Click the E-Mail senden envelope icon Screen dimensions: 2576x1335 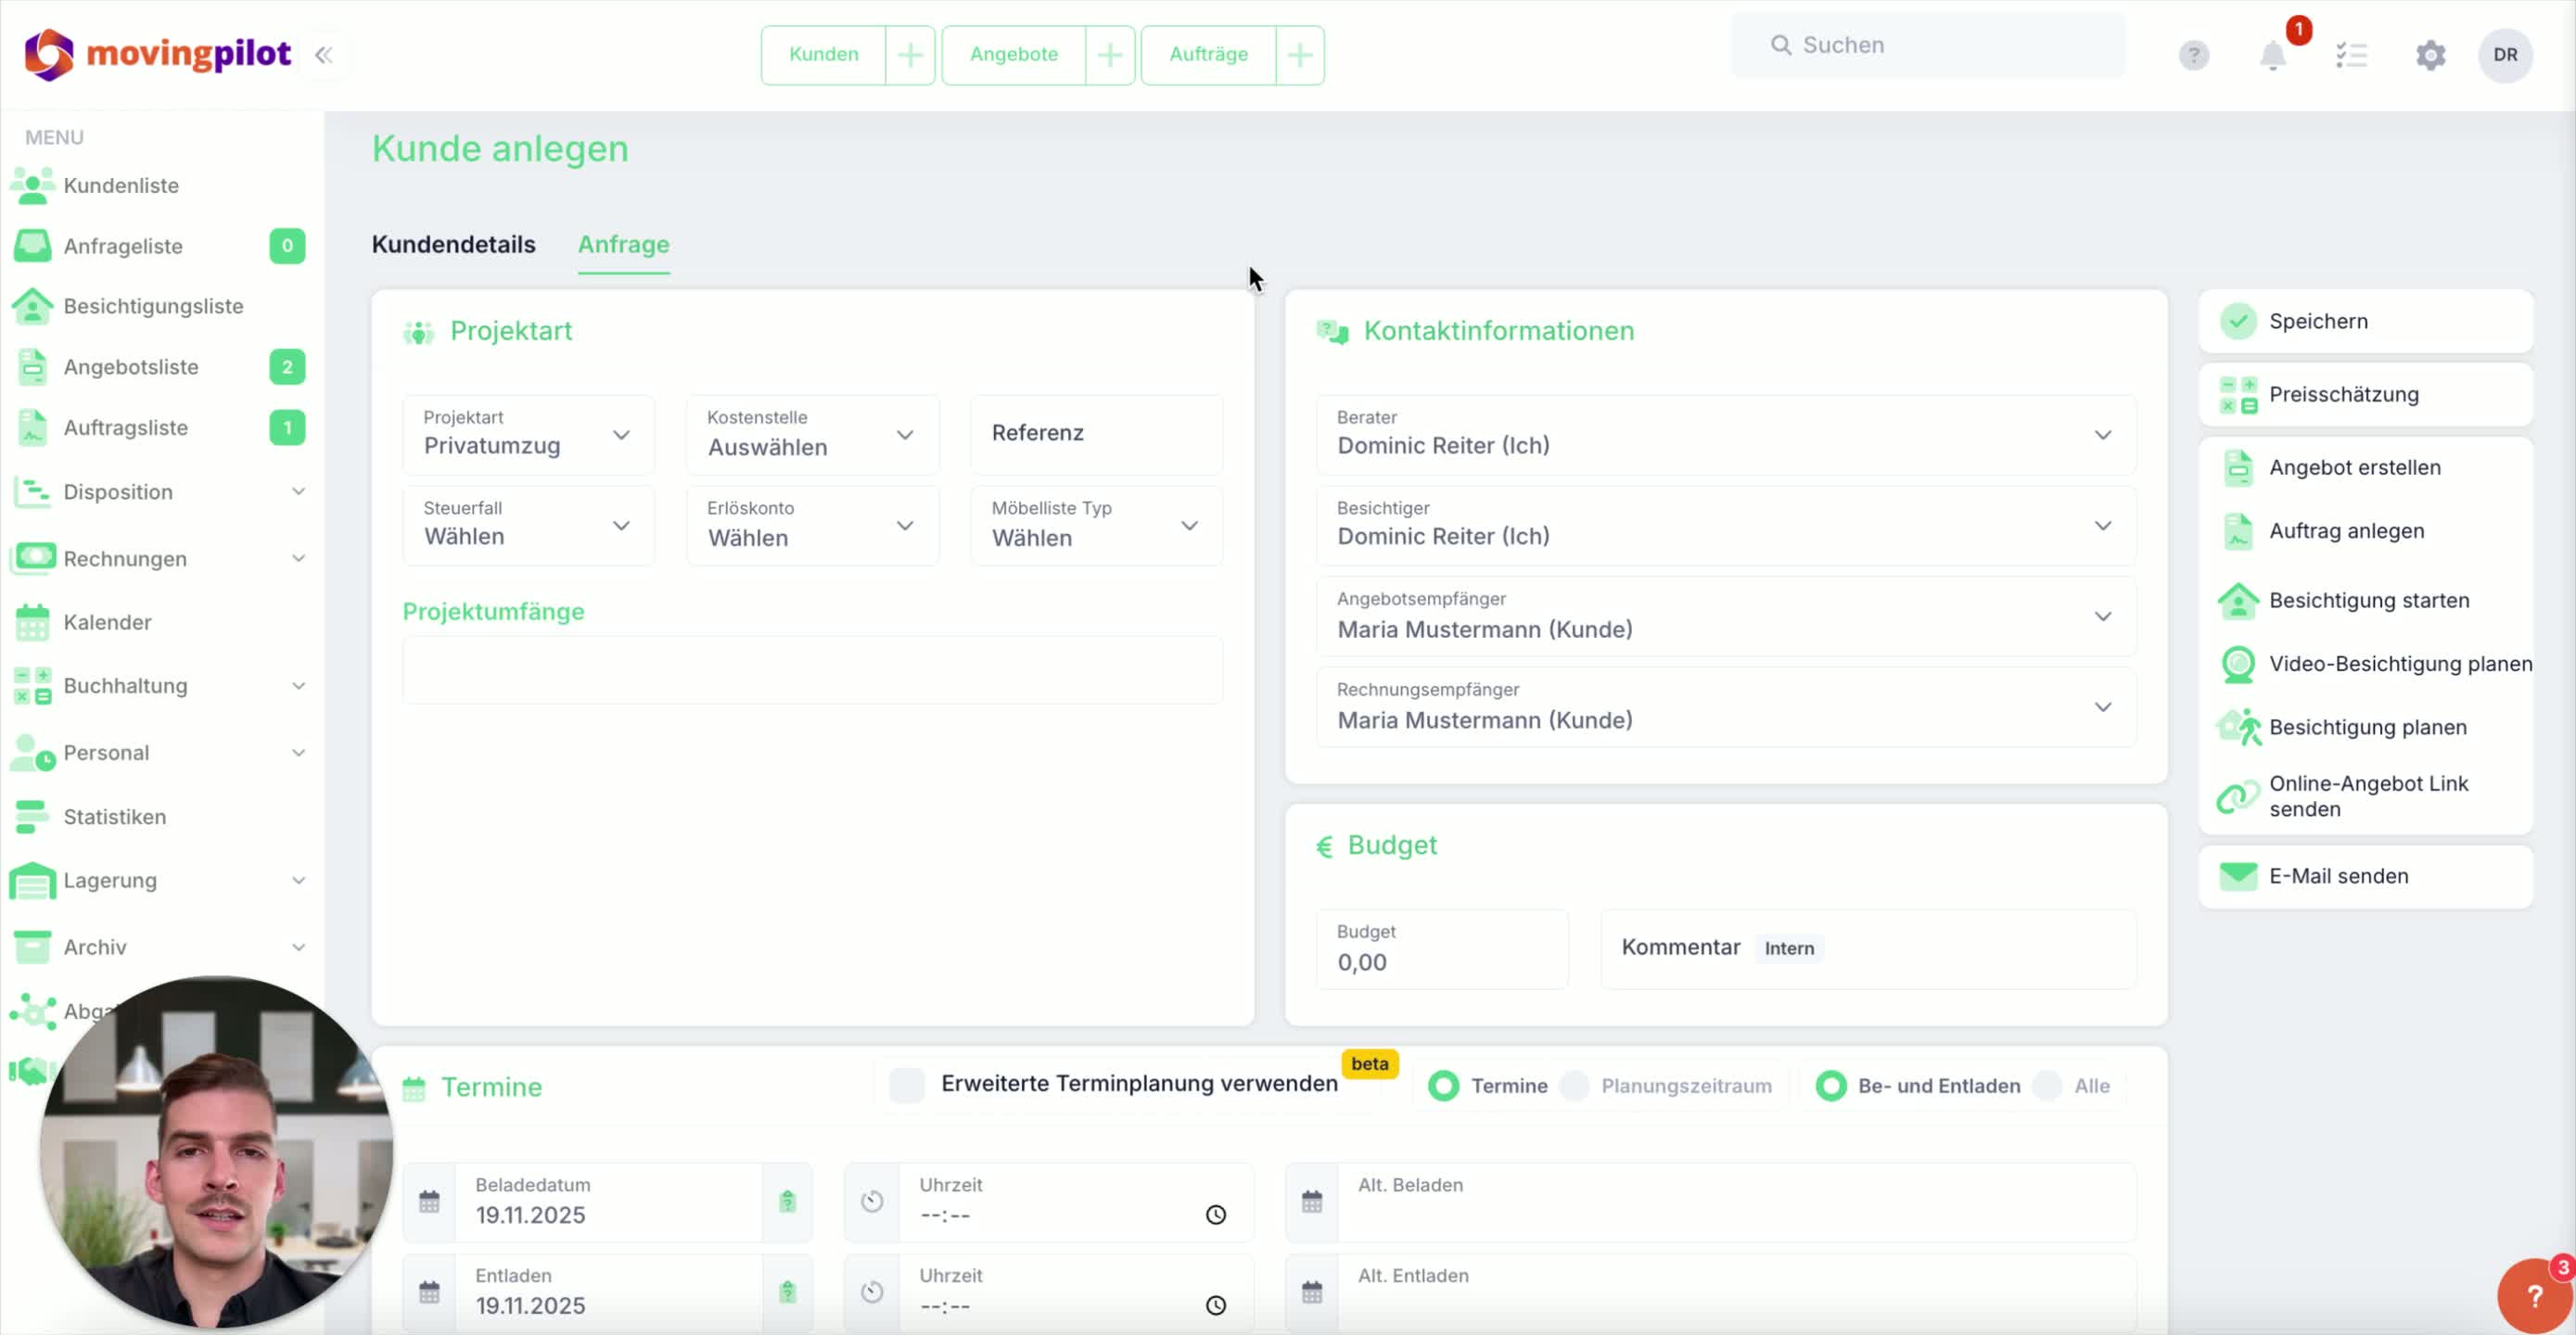pyautogui.click(x=2238, y=876)
